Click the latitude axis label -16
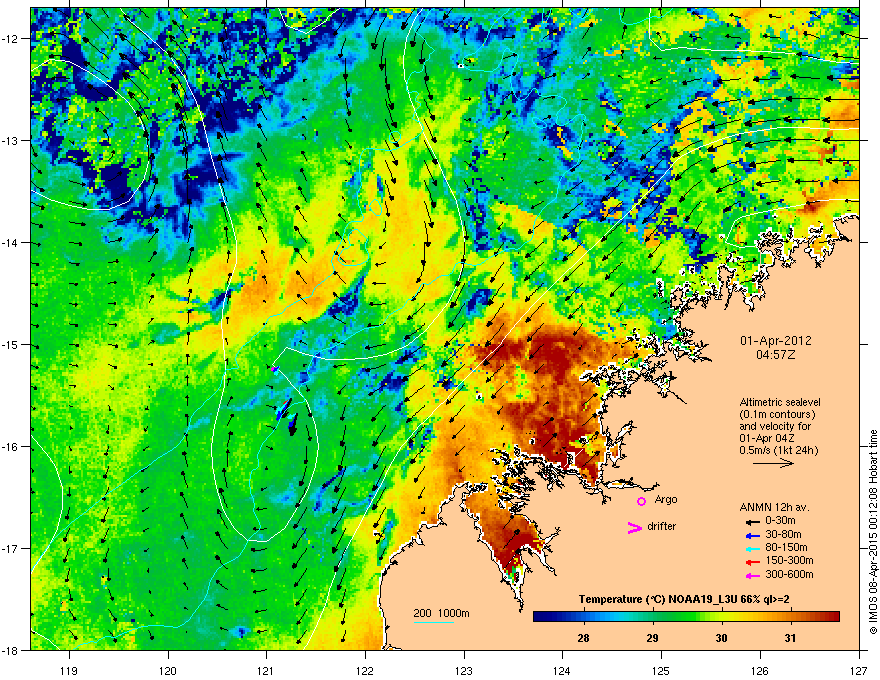The height and width of the screenshot is (680, 880). [x=11, y=447]
